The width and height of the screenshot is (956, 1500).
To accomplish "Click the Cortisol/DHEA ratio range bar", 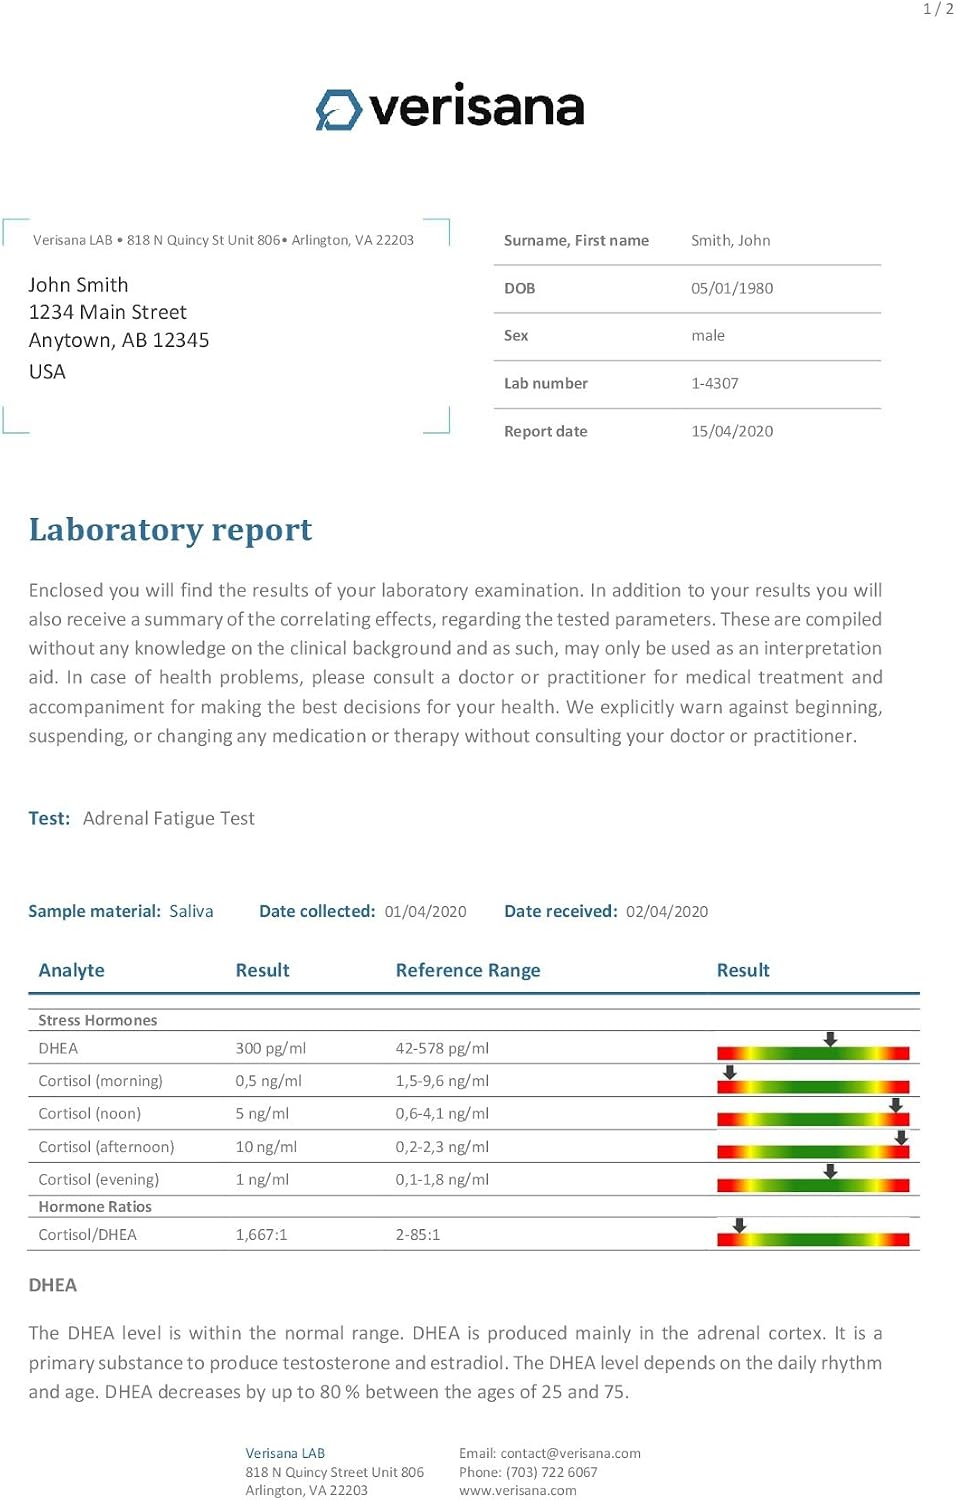I will click(x=813, y=1240).
